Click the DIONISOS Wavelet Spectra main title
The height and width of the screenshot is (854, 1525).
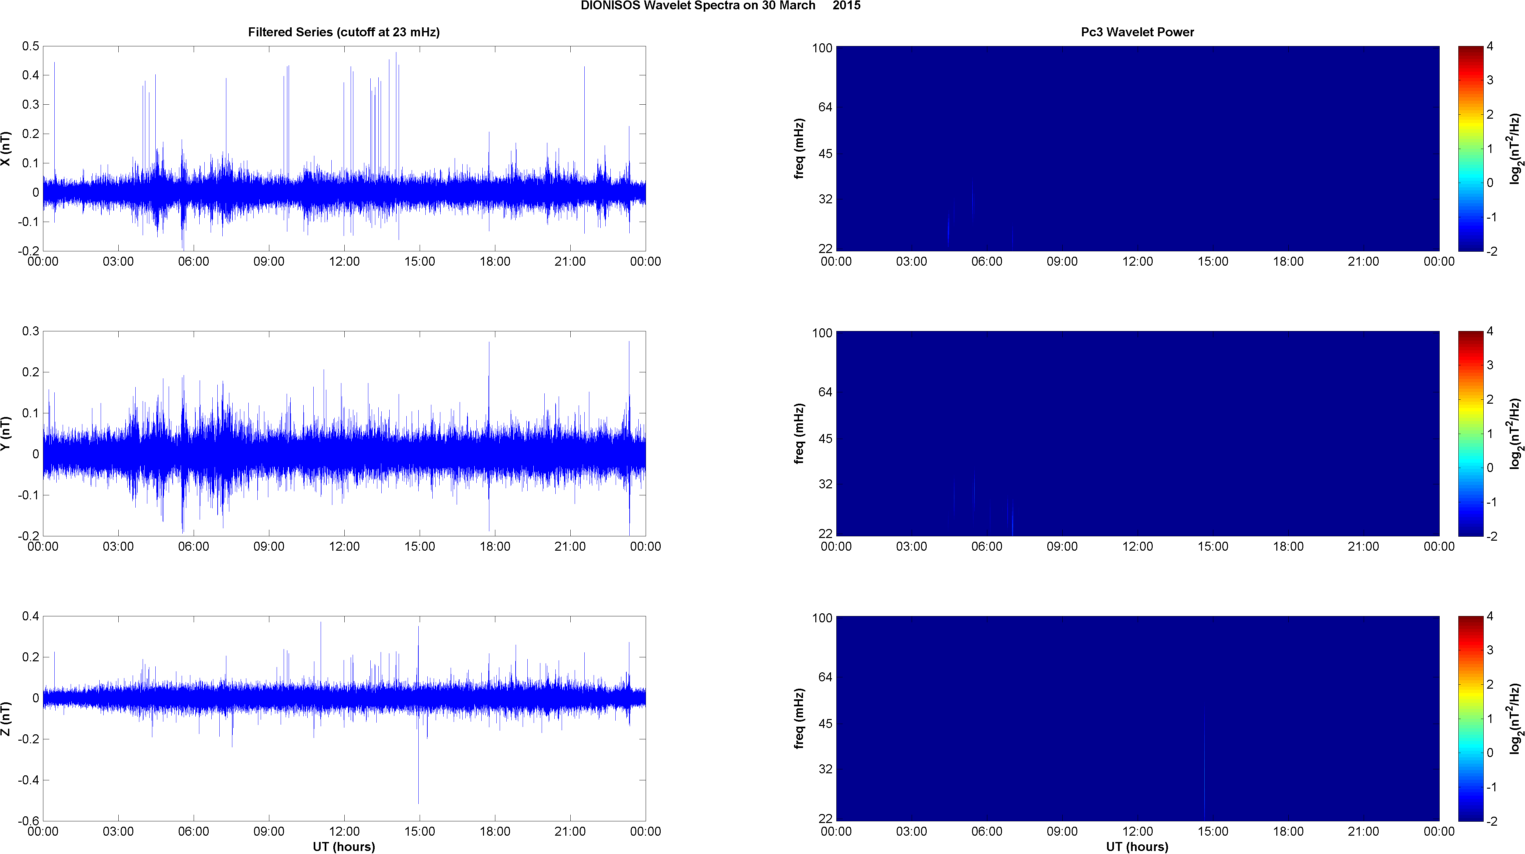tap(720, 6)
